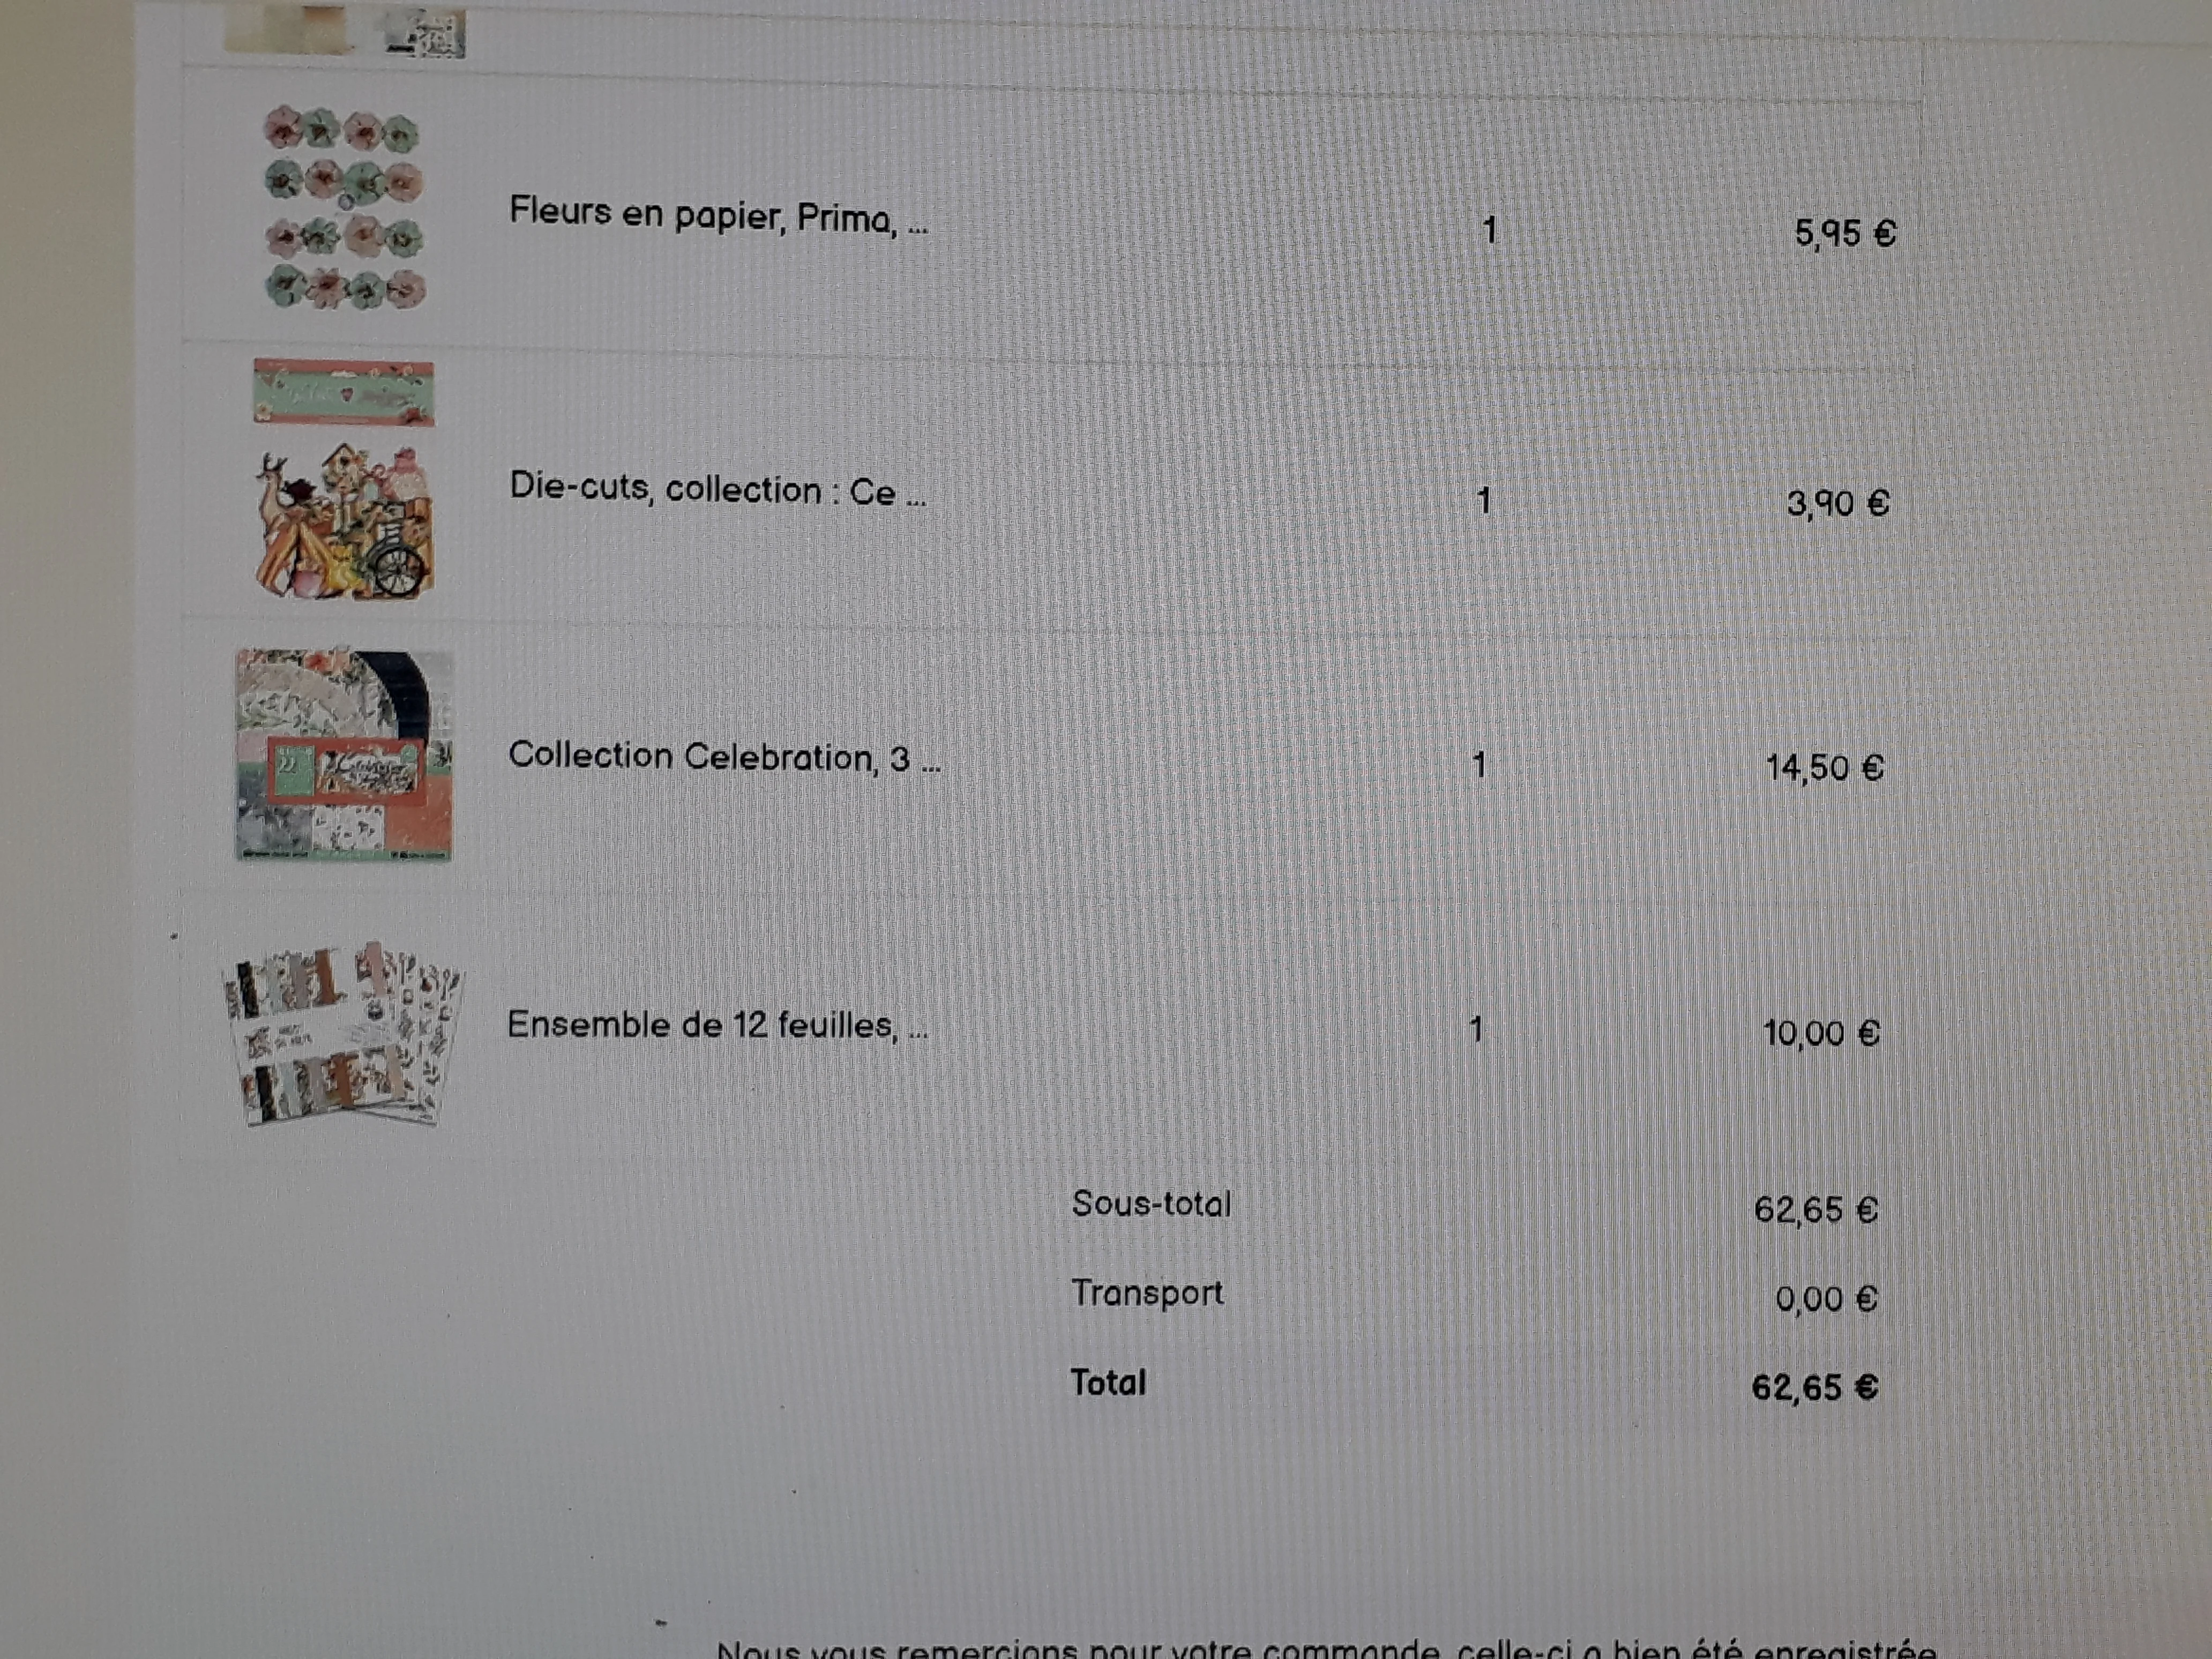The width and height of the screenshot is (2212, 1659).
Task: Click the 'Die-cuts, collection : Ce ...' product name
Action: click(717, 489)
